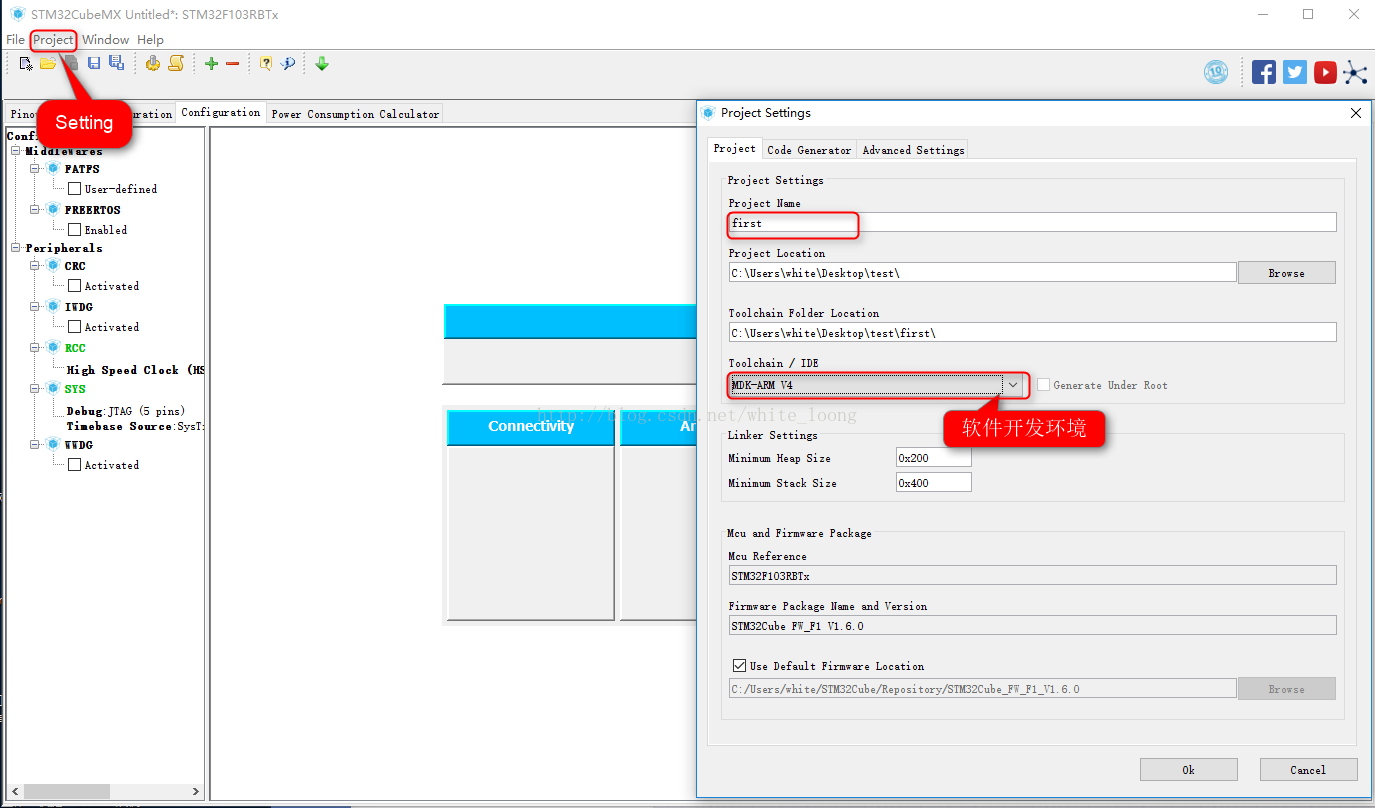Click the scroll right arrow of tree panel
Image resolution: width=1375 pixels, height=808 pixels.
pos(196,791)
